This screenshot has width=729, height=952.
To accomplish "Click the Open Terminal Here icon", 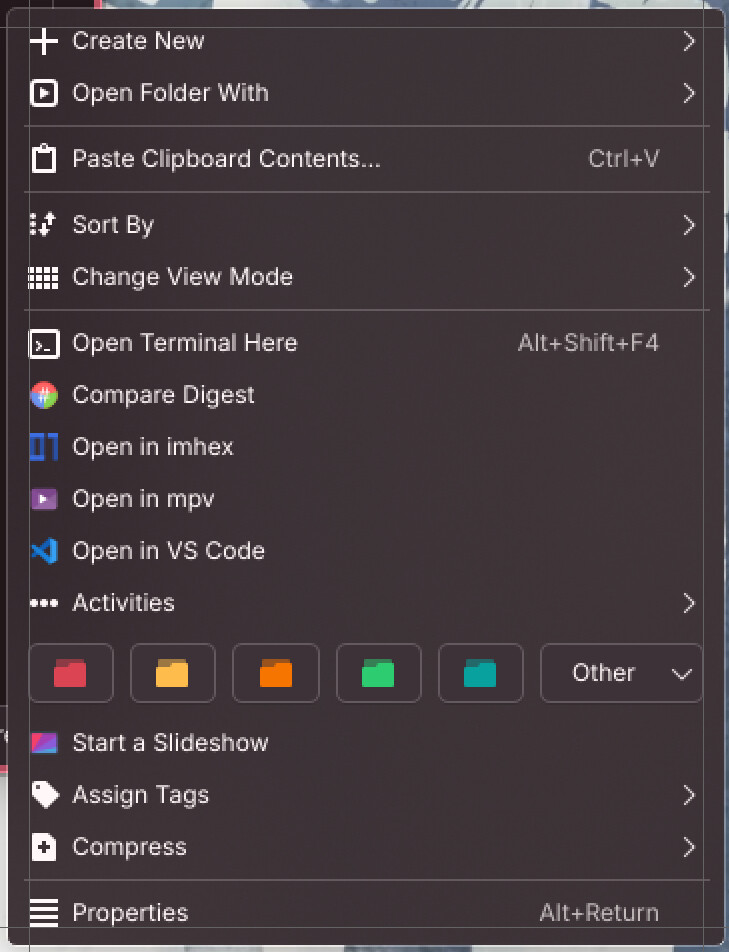I will tap(44, 343).
